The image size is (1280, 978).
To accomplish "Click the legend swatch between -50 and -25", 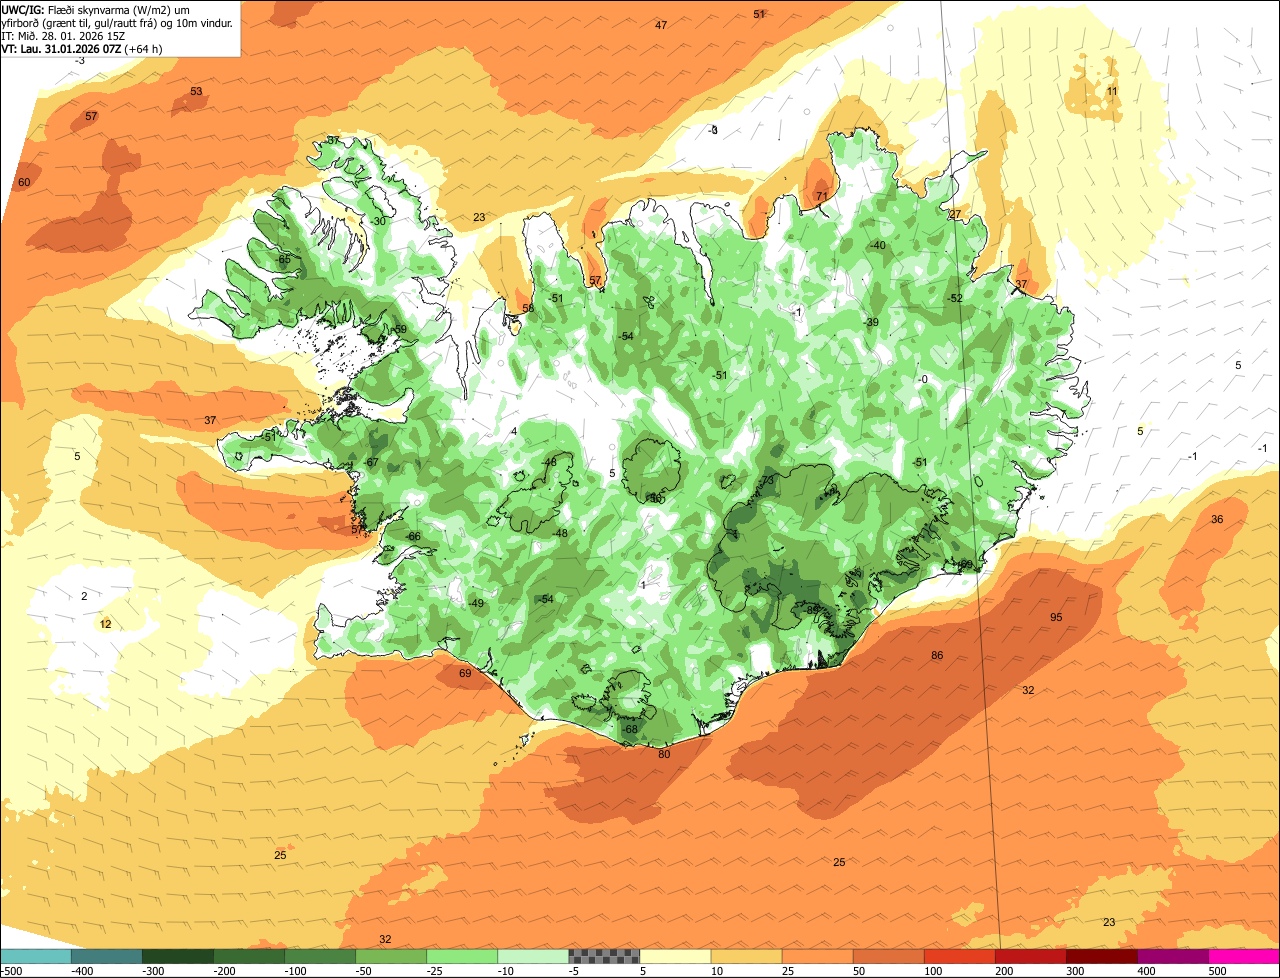I will click(390, 956).
